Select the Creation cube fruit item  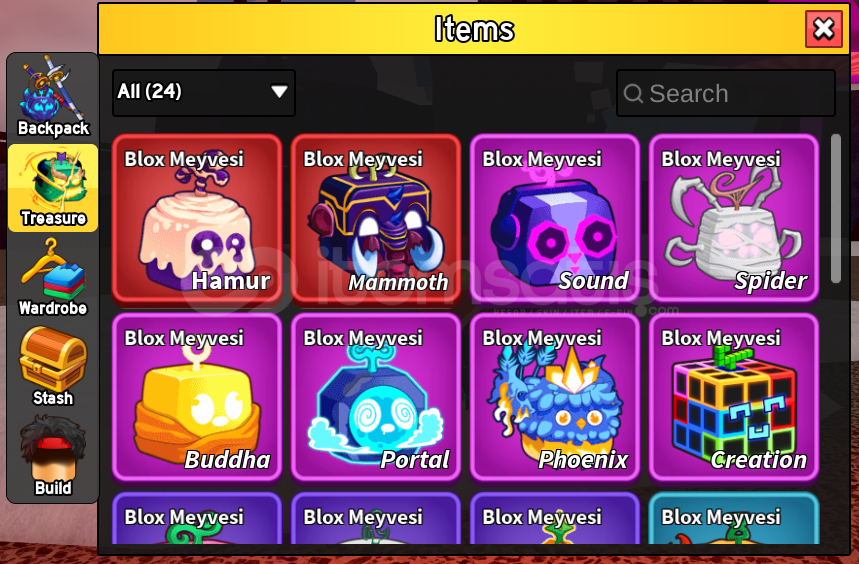click(734, 398)
